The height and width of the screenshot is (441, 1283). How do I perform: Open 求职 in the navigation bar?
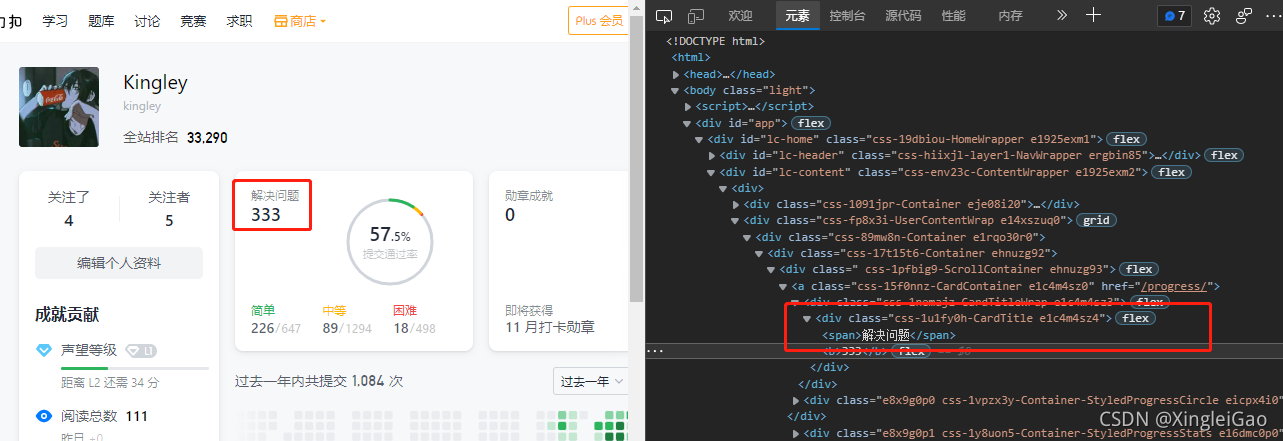click(x=239, y=21)
